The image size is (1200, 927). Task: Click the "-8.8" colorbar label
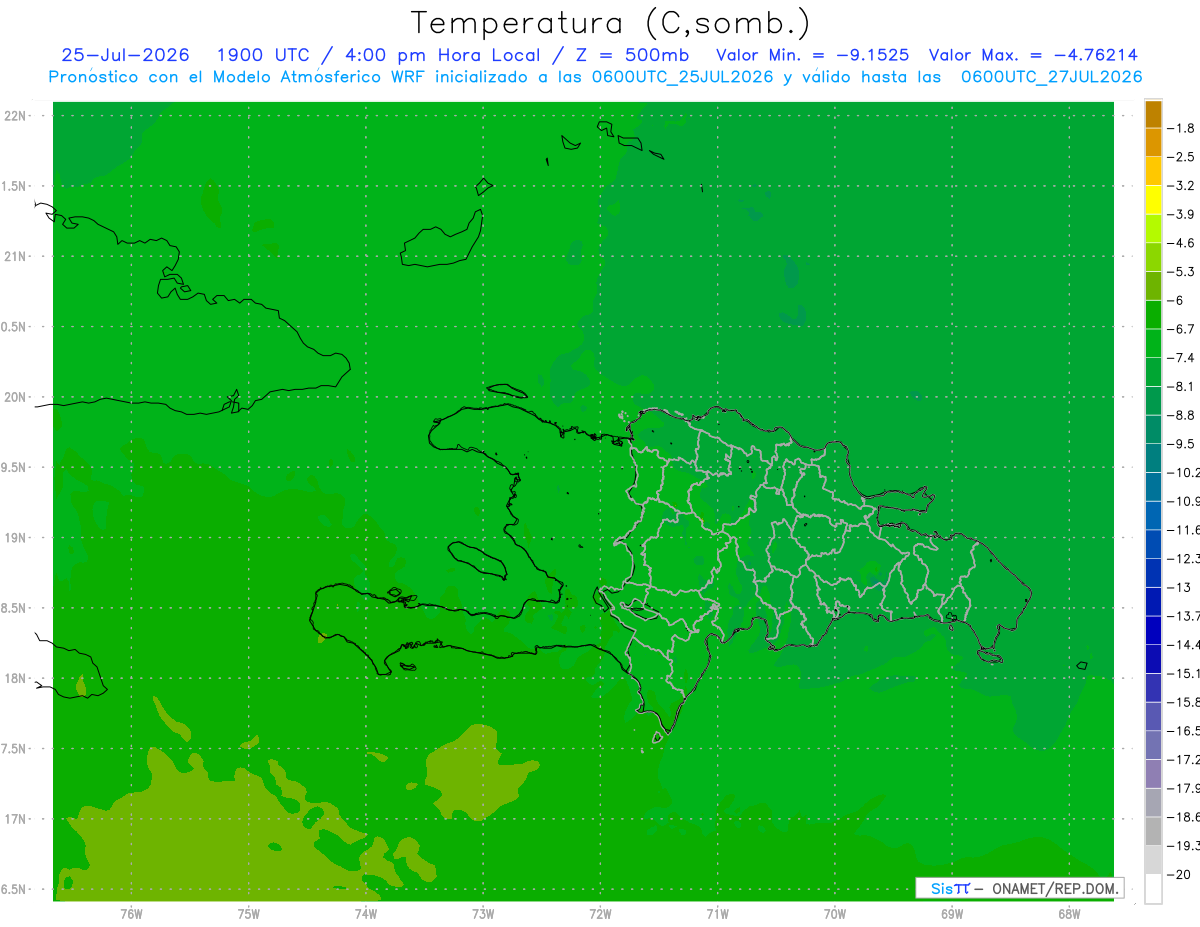pyautogui.click(x=1181, y=415)
